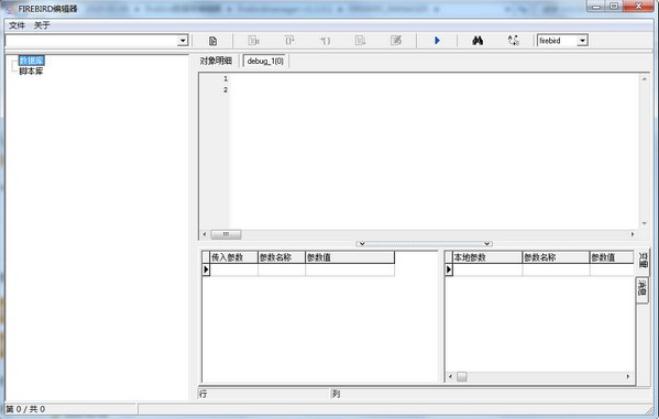Open the 文件 menu
659x419 pixels.
pos(17,25)
